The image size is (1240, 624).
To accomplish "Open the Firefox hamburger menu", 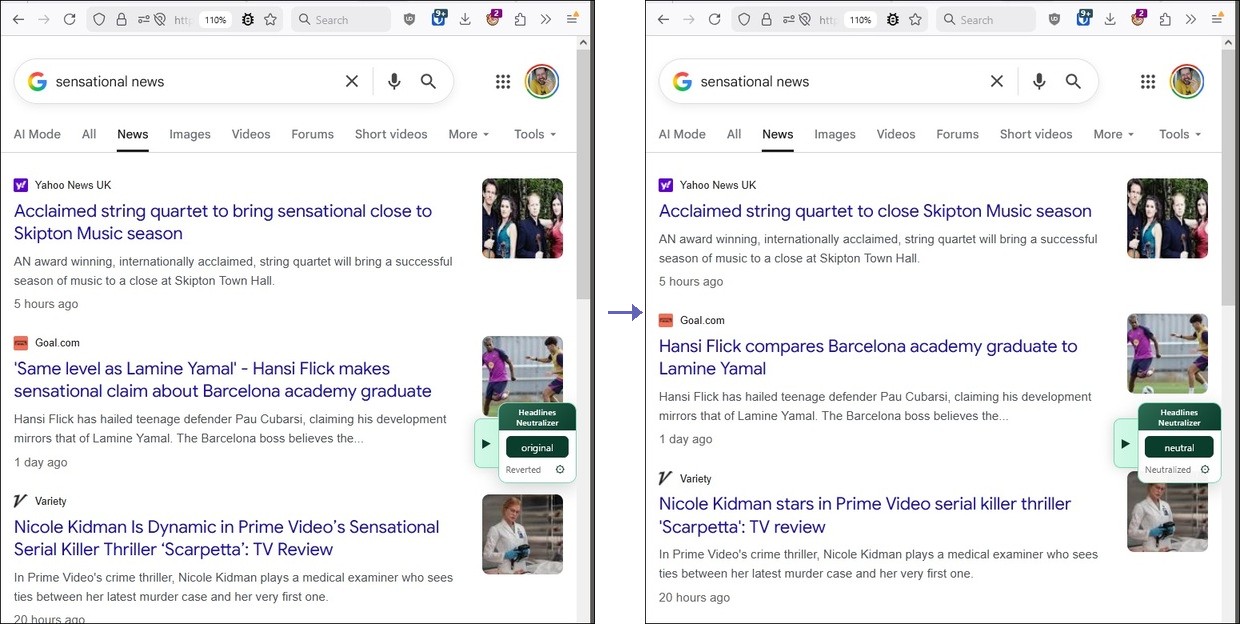I will tap(571, 18).
